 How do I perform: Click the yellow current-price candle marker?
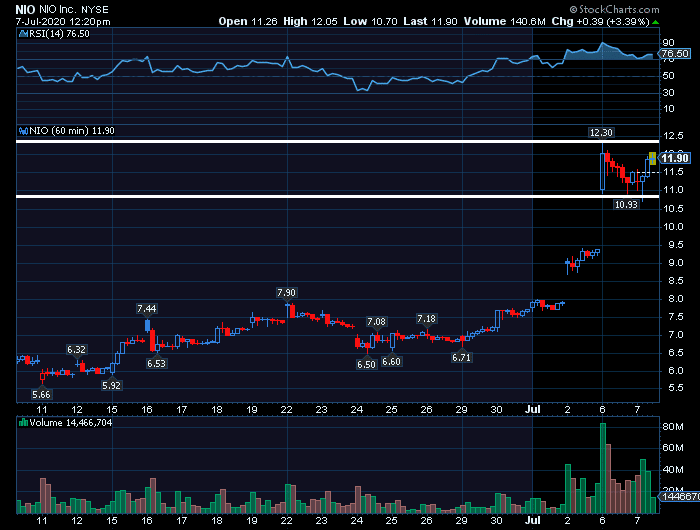[x=652, y=159]
